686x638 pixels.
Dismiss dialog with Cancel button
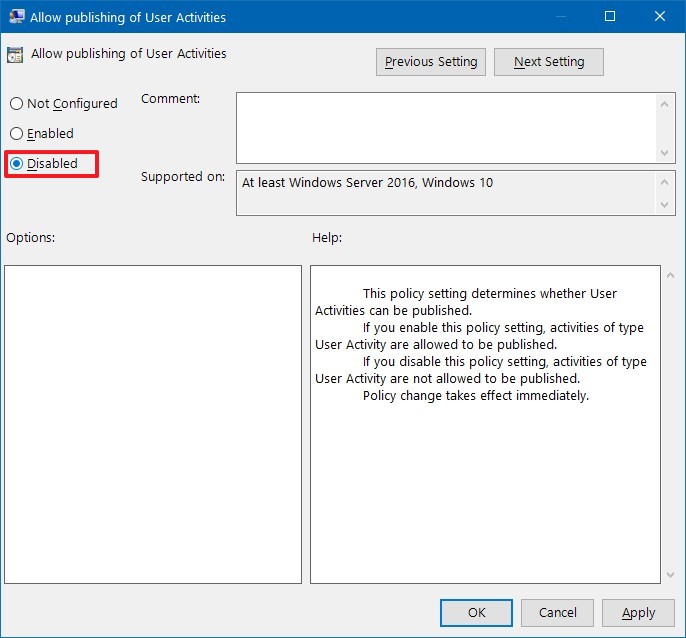click(x=557, y=613)
